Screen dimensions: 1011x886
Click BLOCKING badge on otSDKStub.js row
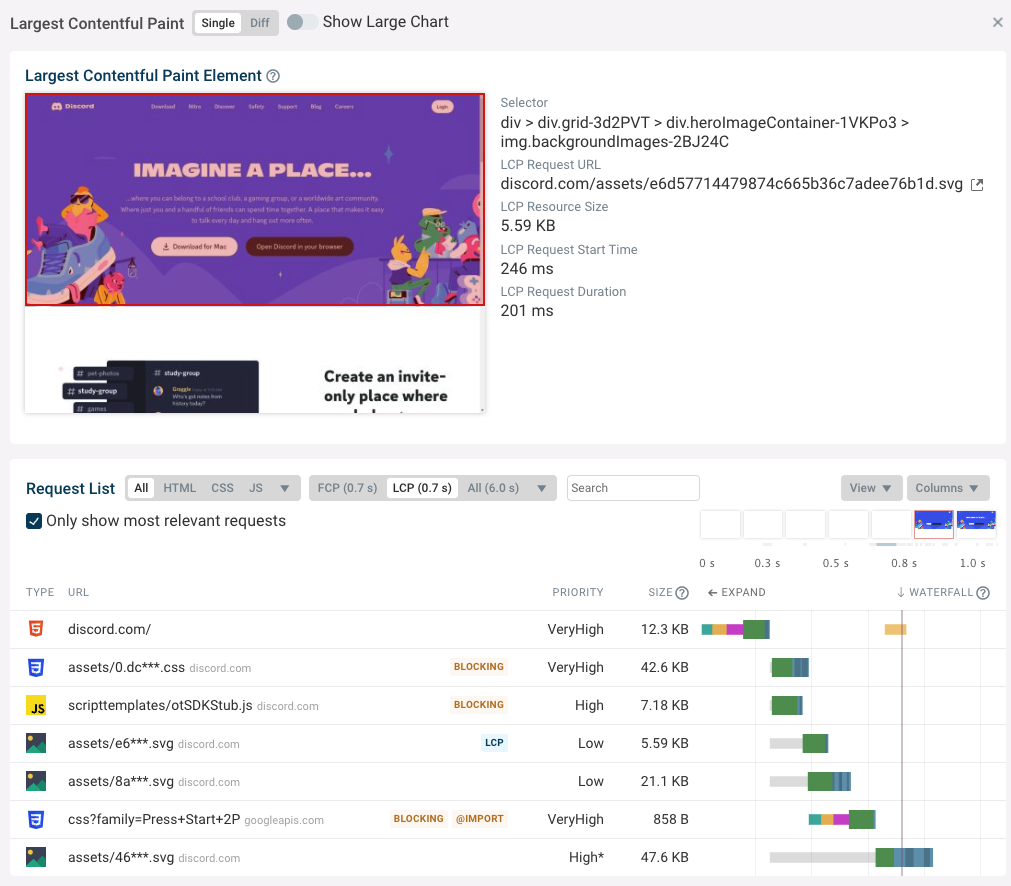coord(478,705)
